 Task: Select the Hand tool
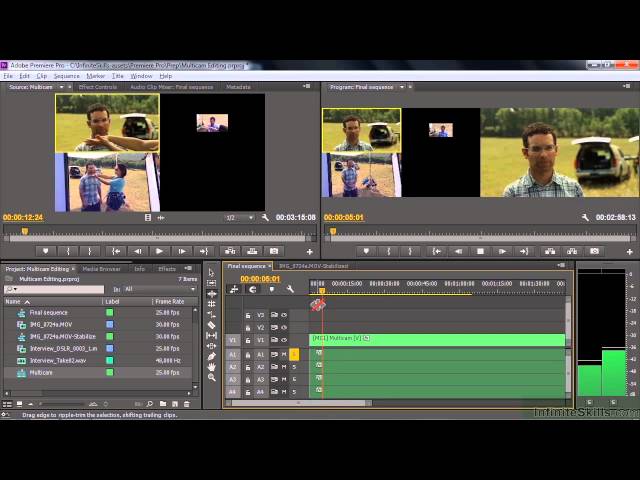(x=211, y=367)
